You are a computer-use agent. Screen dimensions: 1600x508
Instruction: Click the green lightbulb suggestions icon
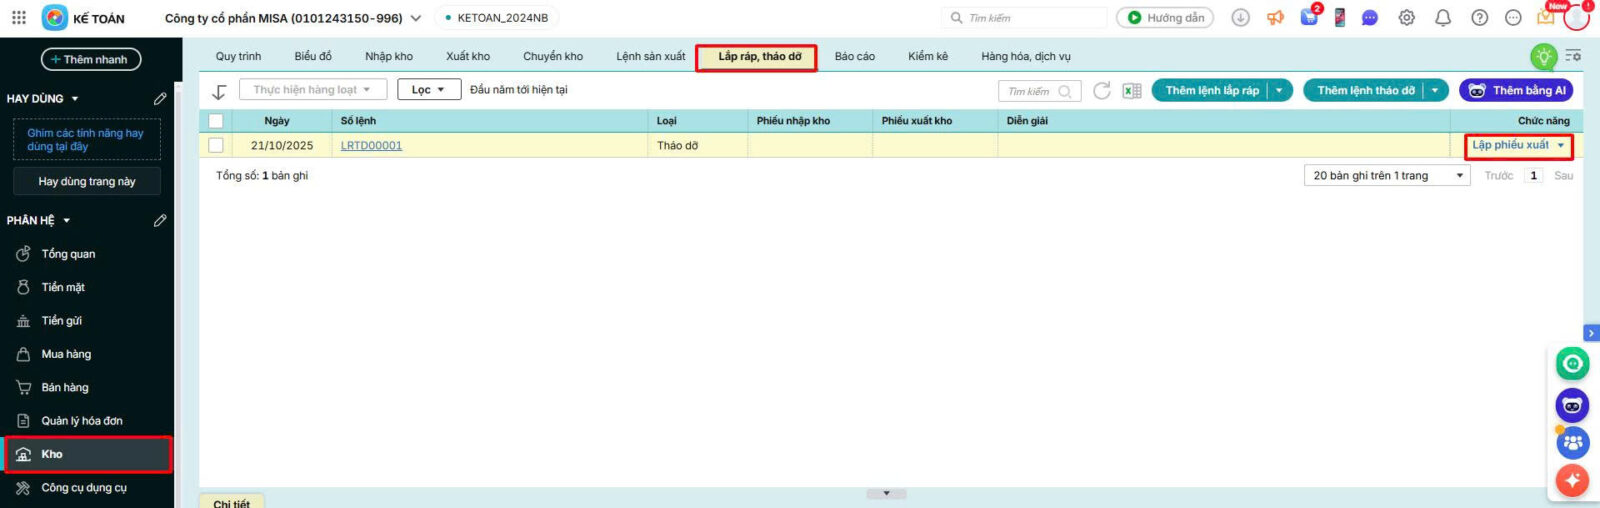point(1543,56)
